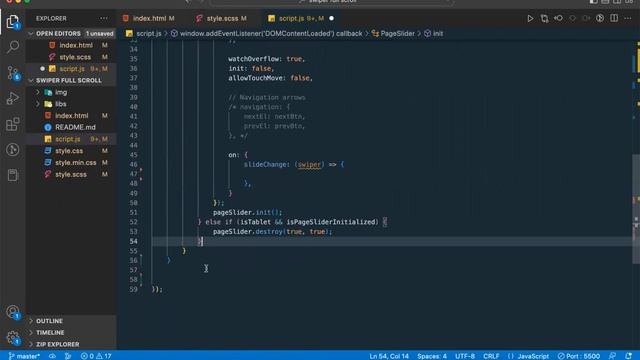Click the Spaces: 4 indentation selector

tap(432, 356)
